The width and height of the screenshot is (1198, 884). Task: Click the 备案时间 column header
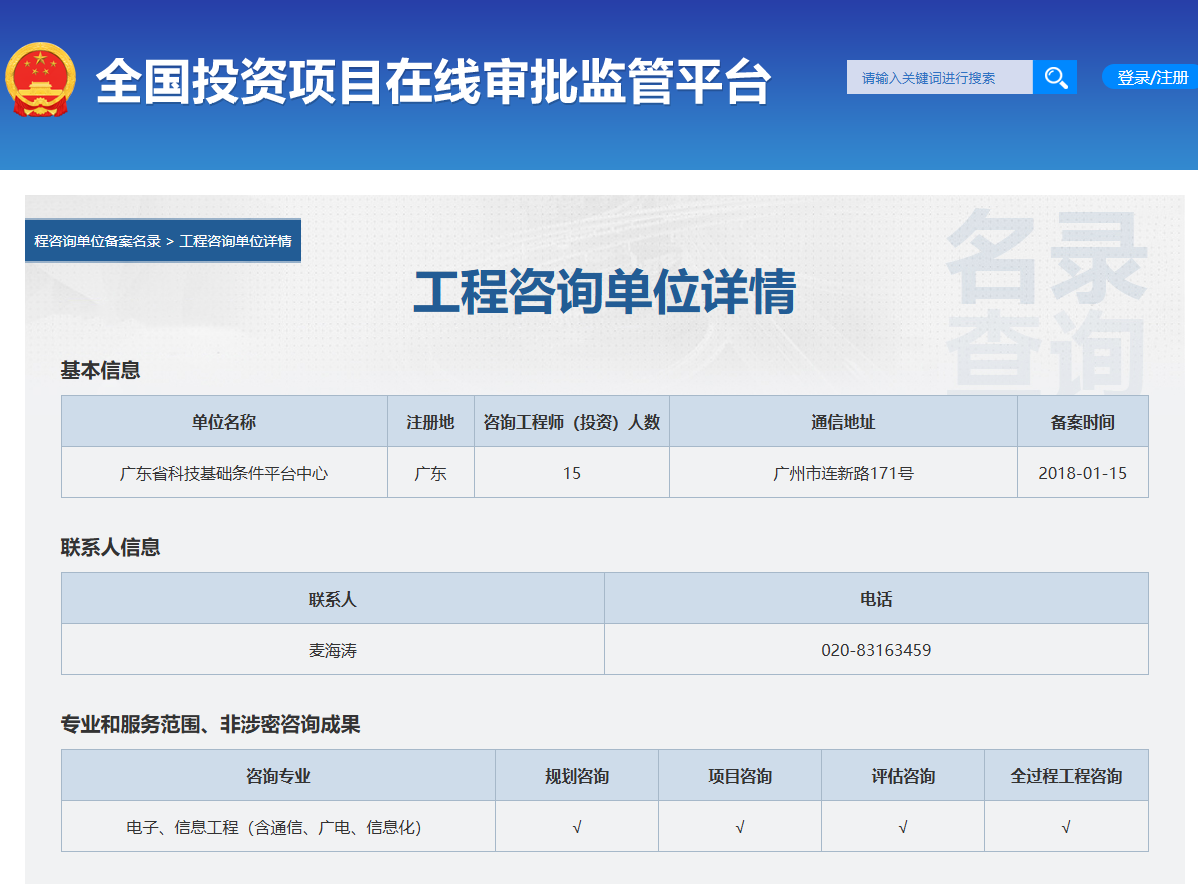pos(1083,420)
